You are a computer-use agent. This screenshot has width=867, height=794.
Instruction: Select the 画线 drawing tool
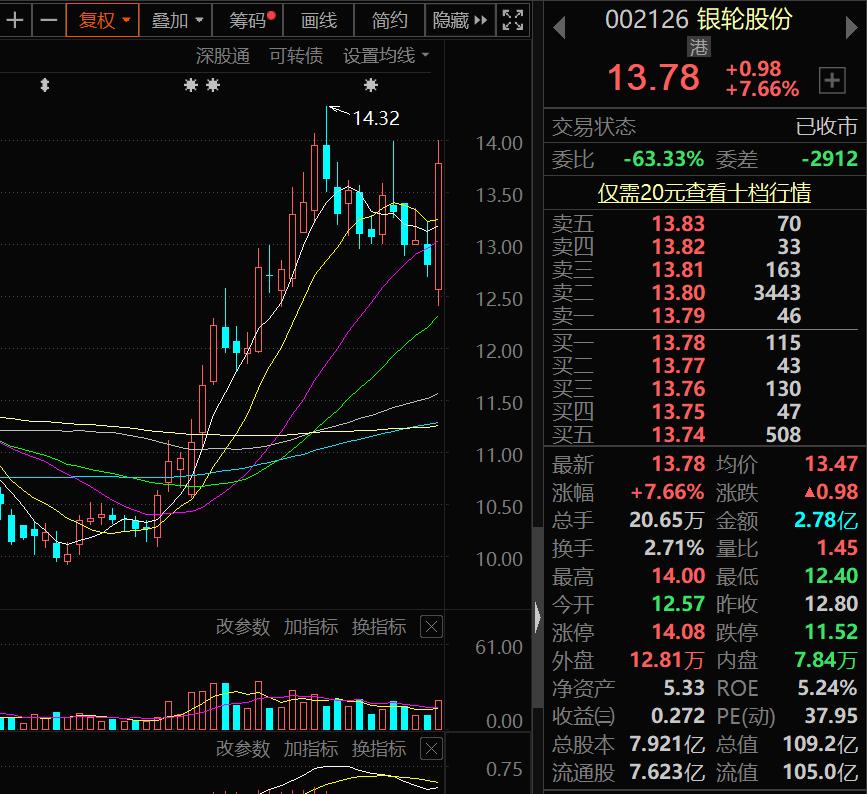point(317,20)
